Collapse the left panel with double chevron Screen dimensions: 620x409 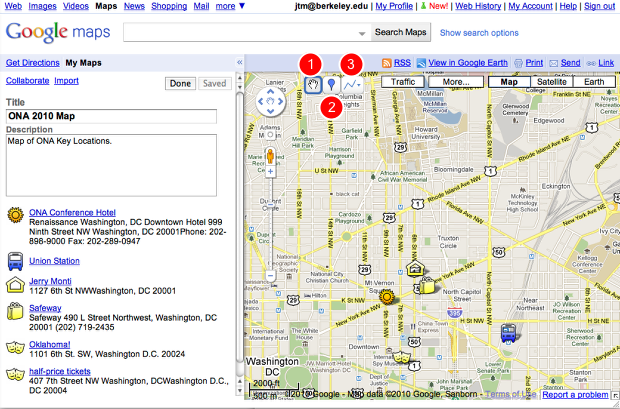(x=239, y=62)
